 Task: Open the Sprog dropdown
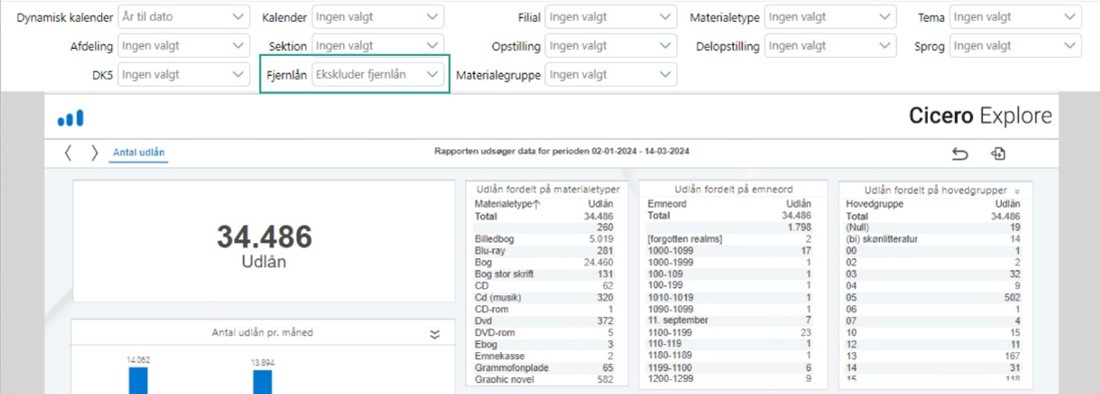tap(1015, 46)
